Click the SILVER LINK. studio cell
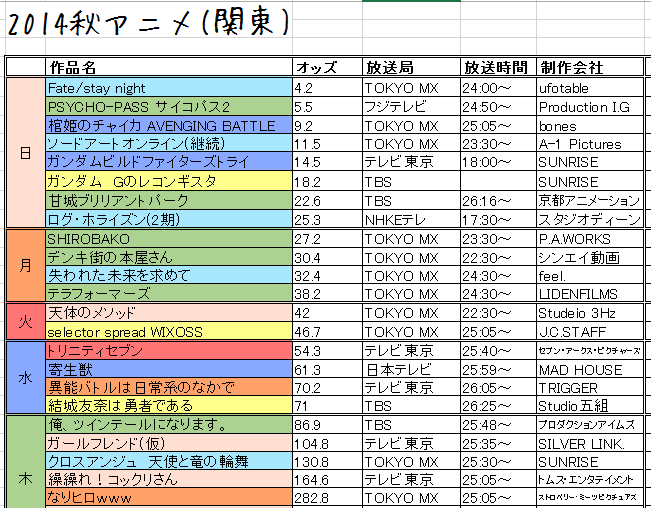Image resolution: width=651 pixels, height=508 pixels. click(x=590, y=443)
